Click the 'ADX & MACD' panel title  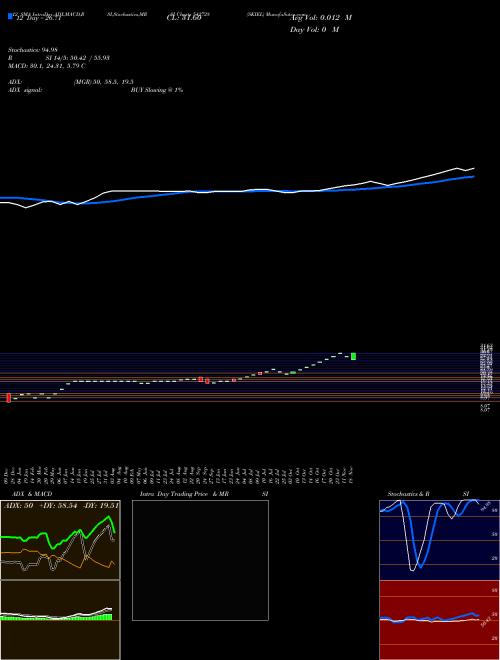tap(32, 494)
